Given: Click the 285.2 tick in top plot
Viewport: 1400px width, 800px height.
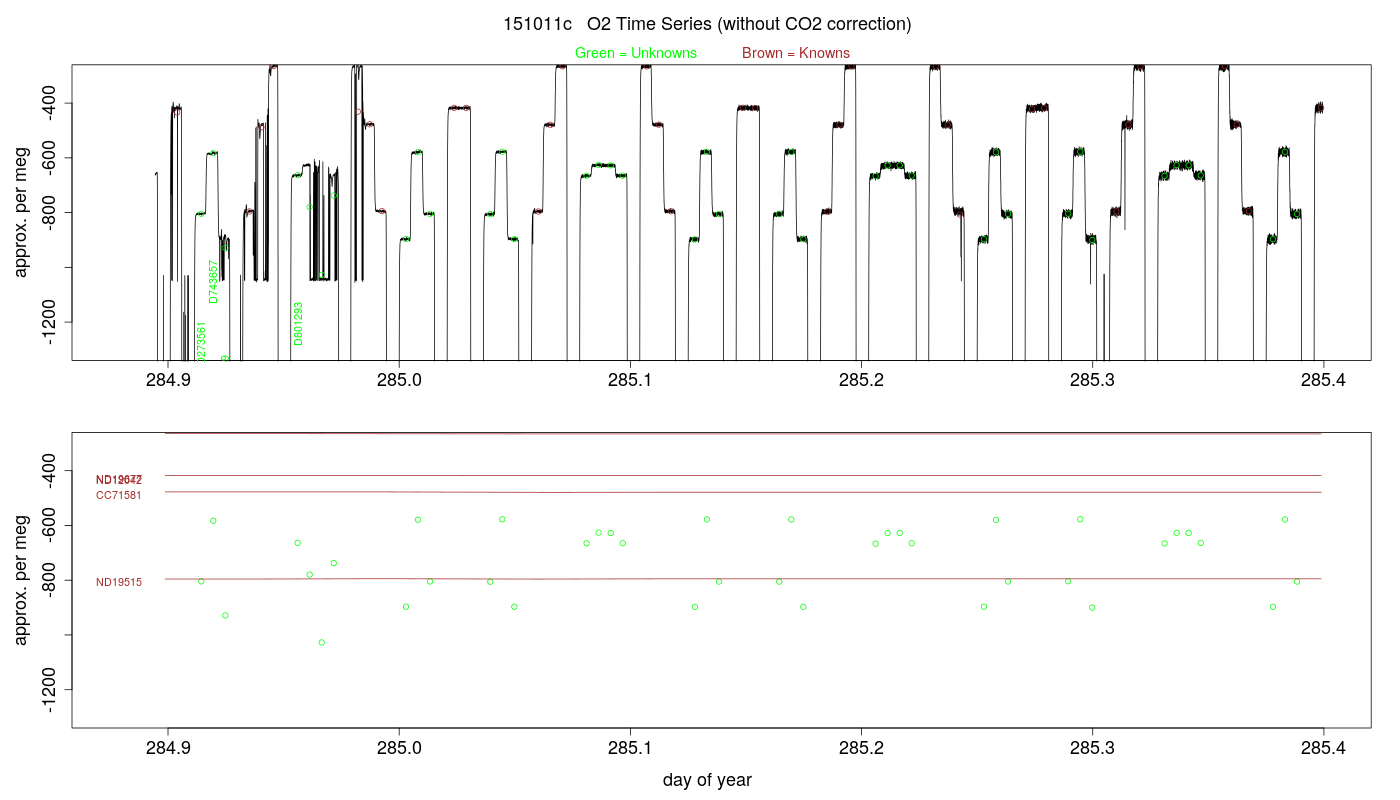Looking at the screenshot, I should click(861, 381).
